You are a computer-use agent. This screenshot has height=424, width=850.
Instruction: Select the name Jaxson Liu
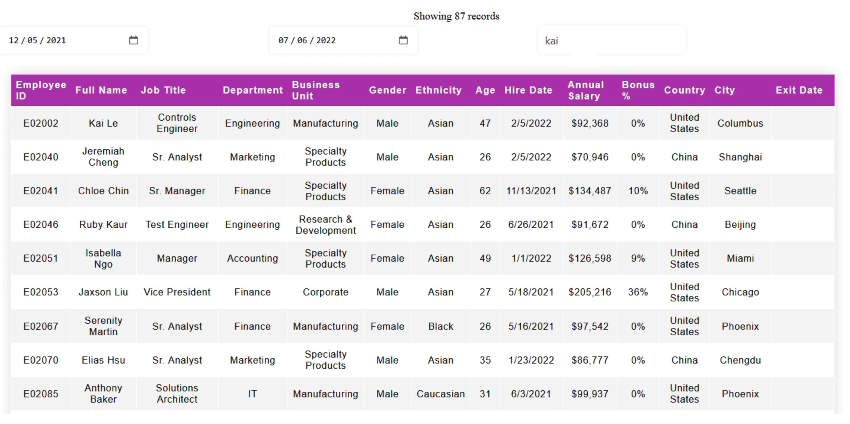103,292
